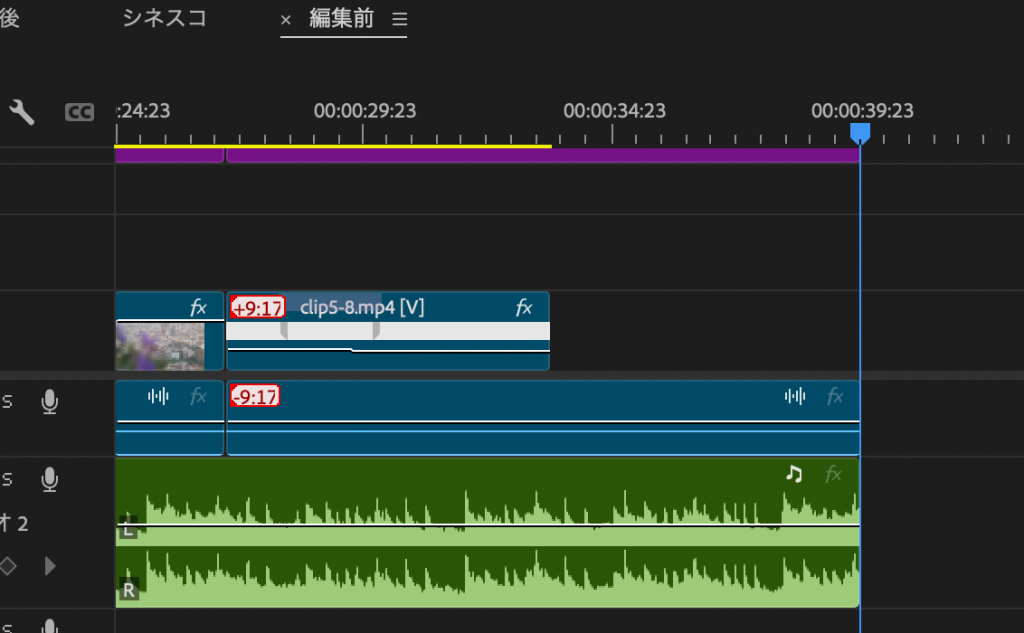Click music note icon on green audio clip
This screenshot has width=1024, height=633.
point(794,474)
